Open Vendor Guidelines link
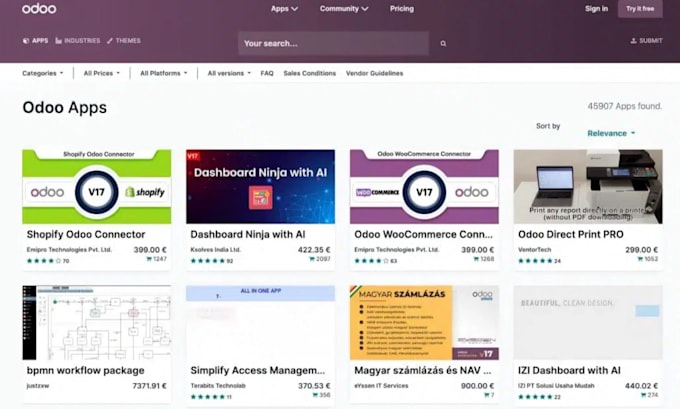 pyautogui.click(x=374, y=73)
